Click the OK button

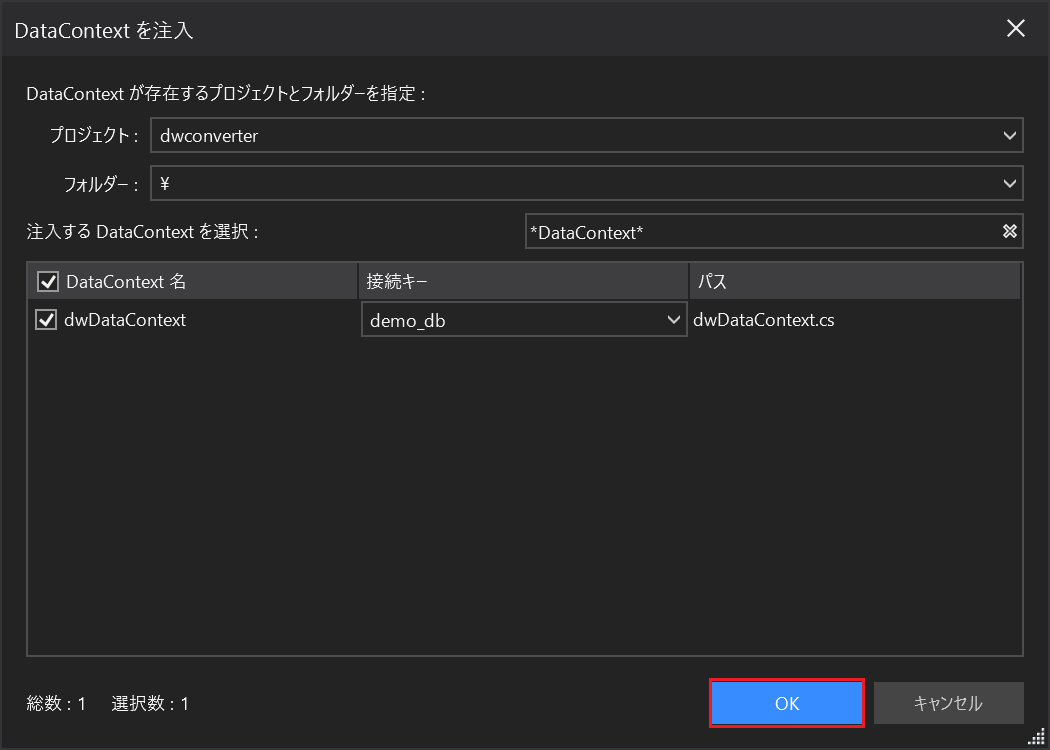pos(786,703)
